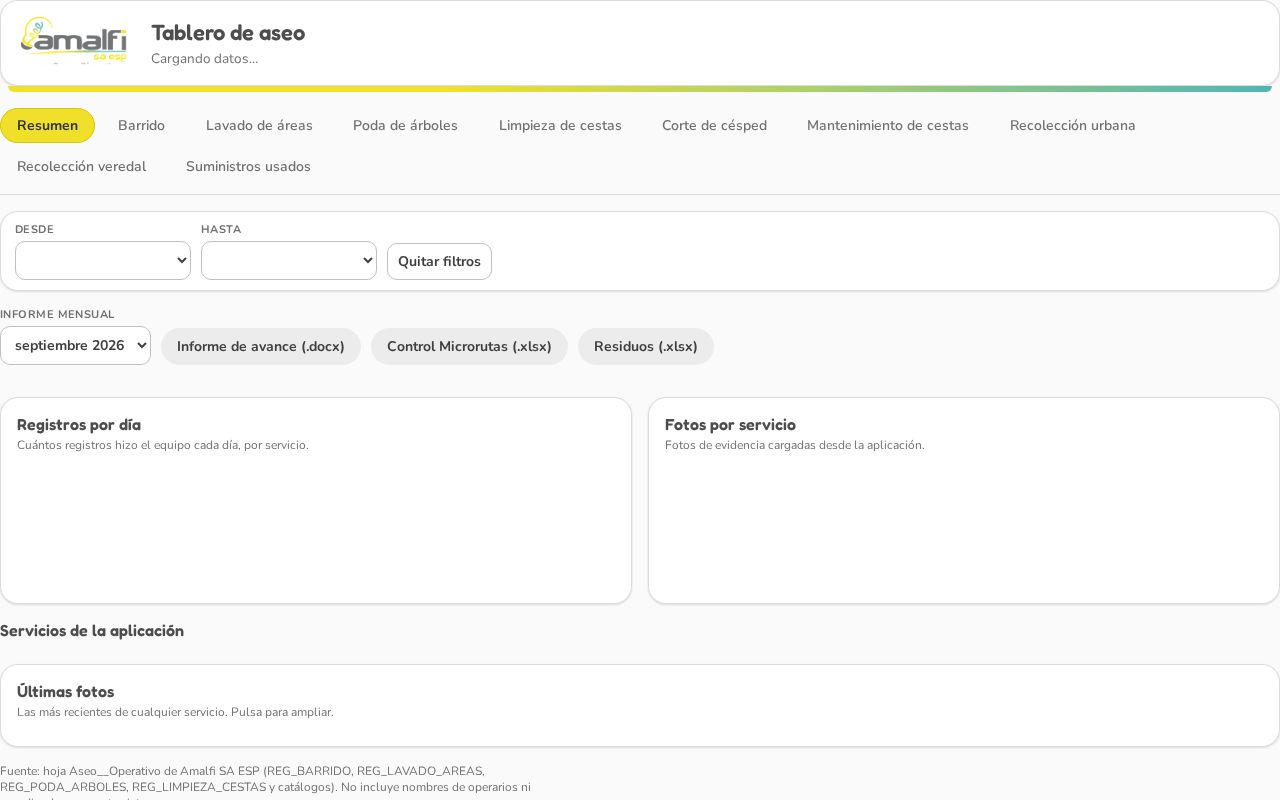This screenshot has width=1280, height=800.
Task: Expand the Desde date dropdown
Action: coord(103,261)
